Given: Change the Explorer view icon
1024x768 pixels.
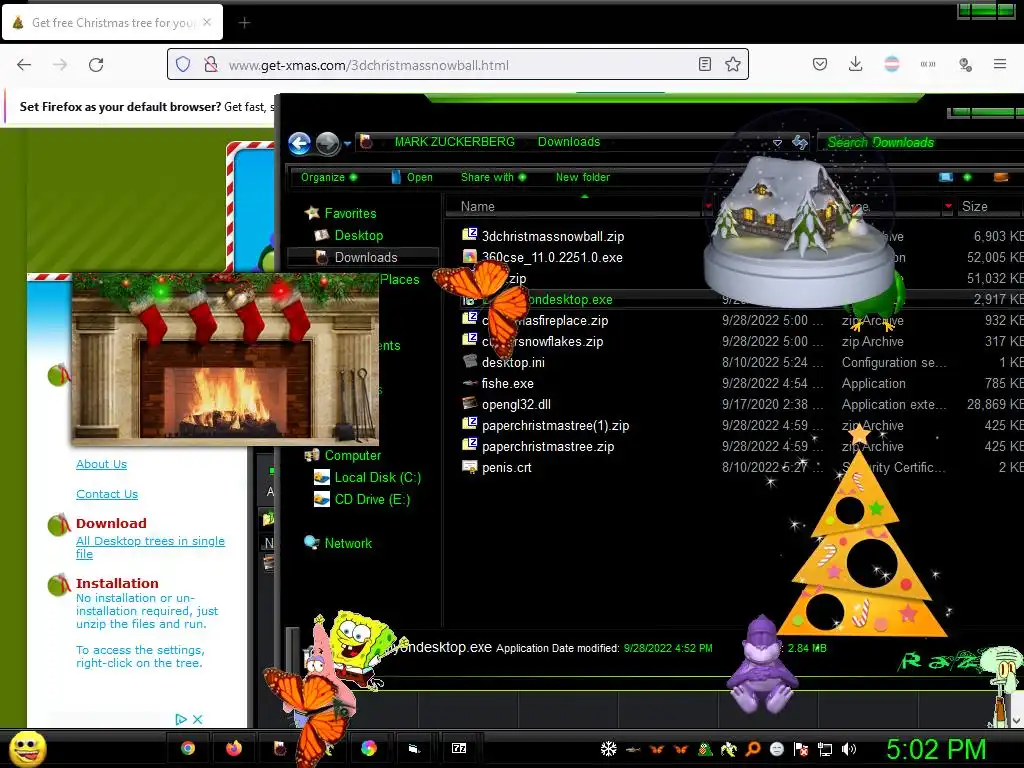Looking at the screenshot, I should (946, 177).
